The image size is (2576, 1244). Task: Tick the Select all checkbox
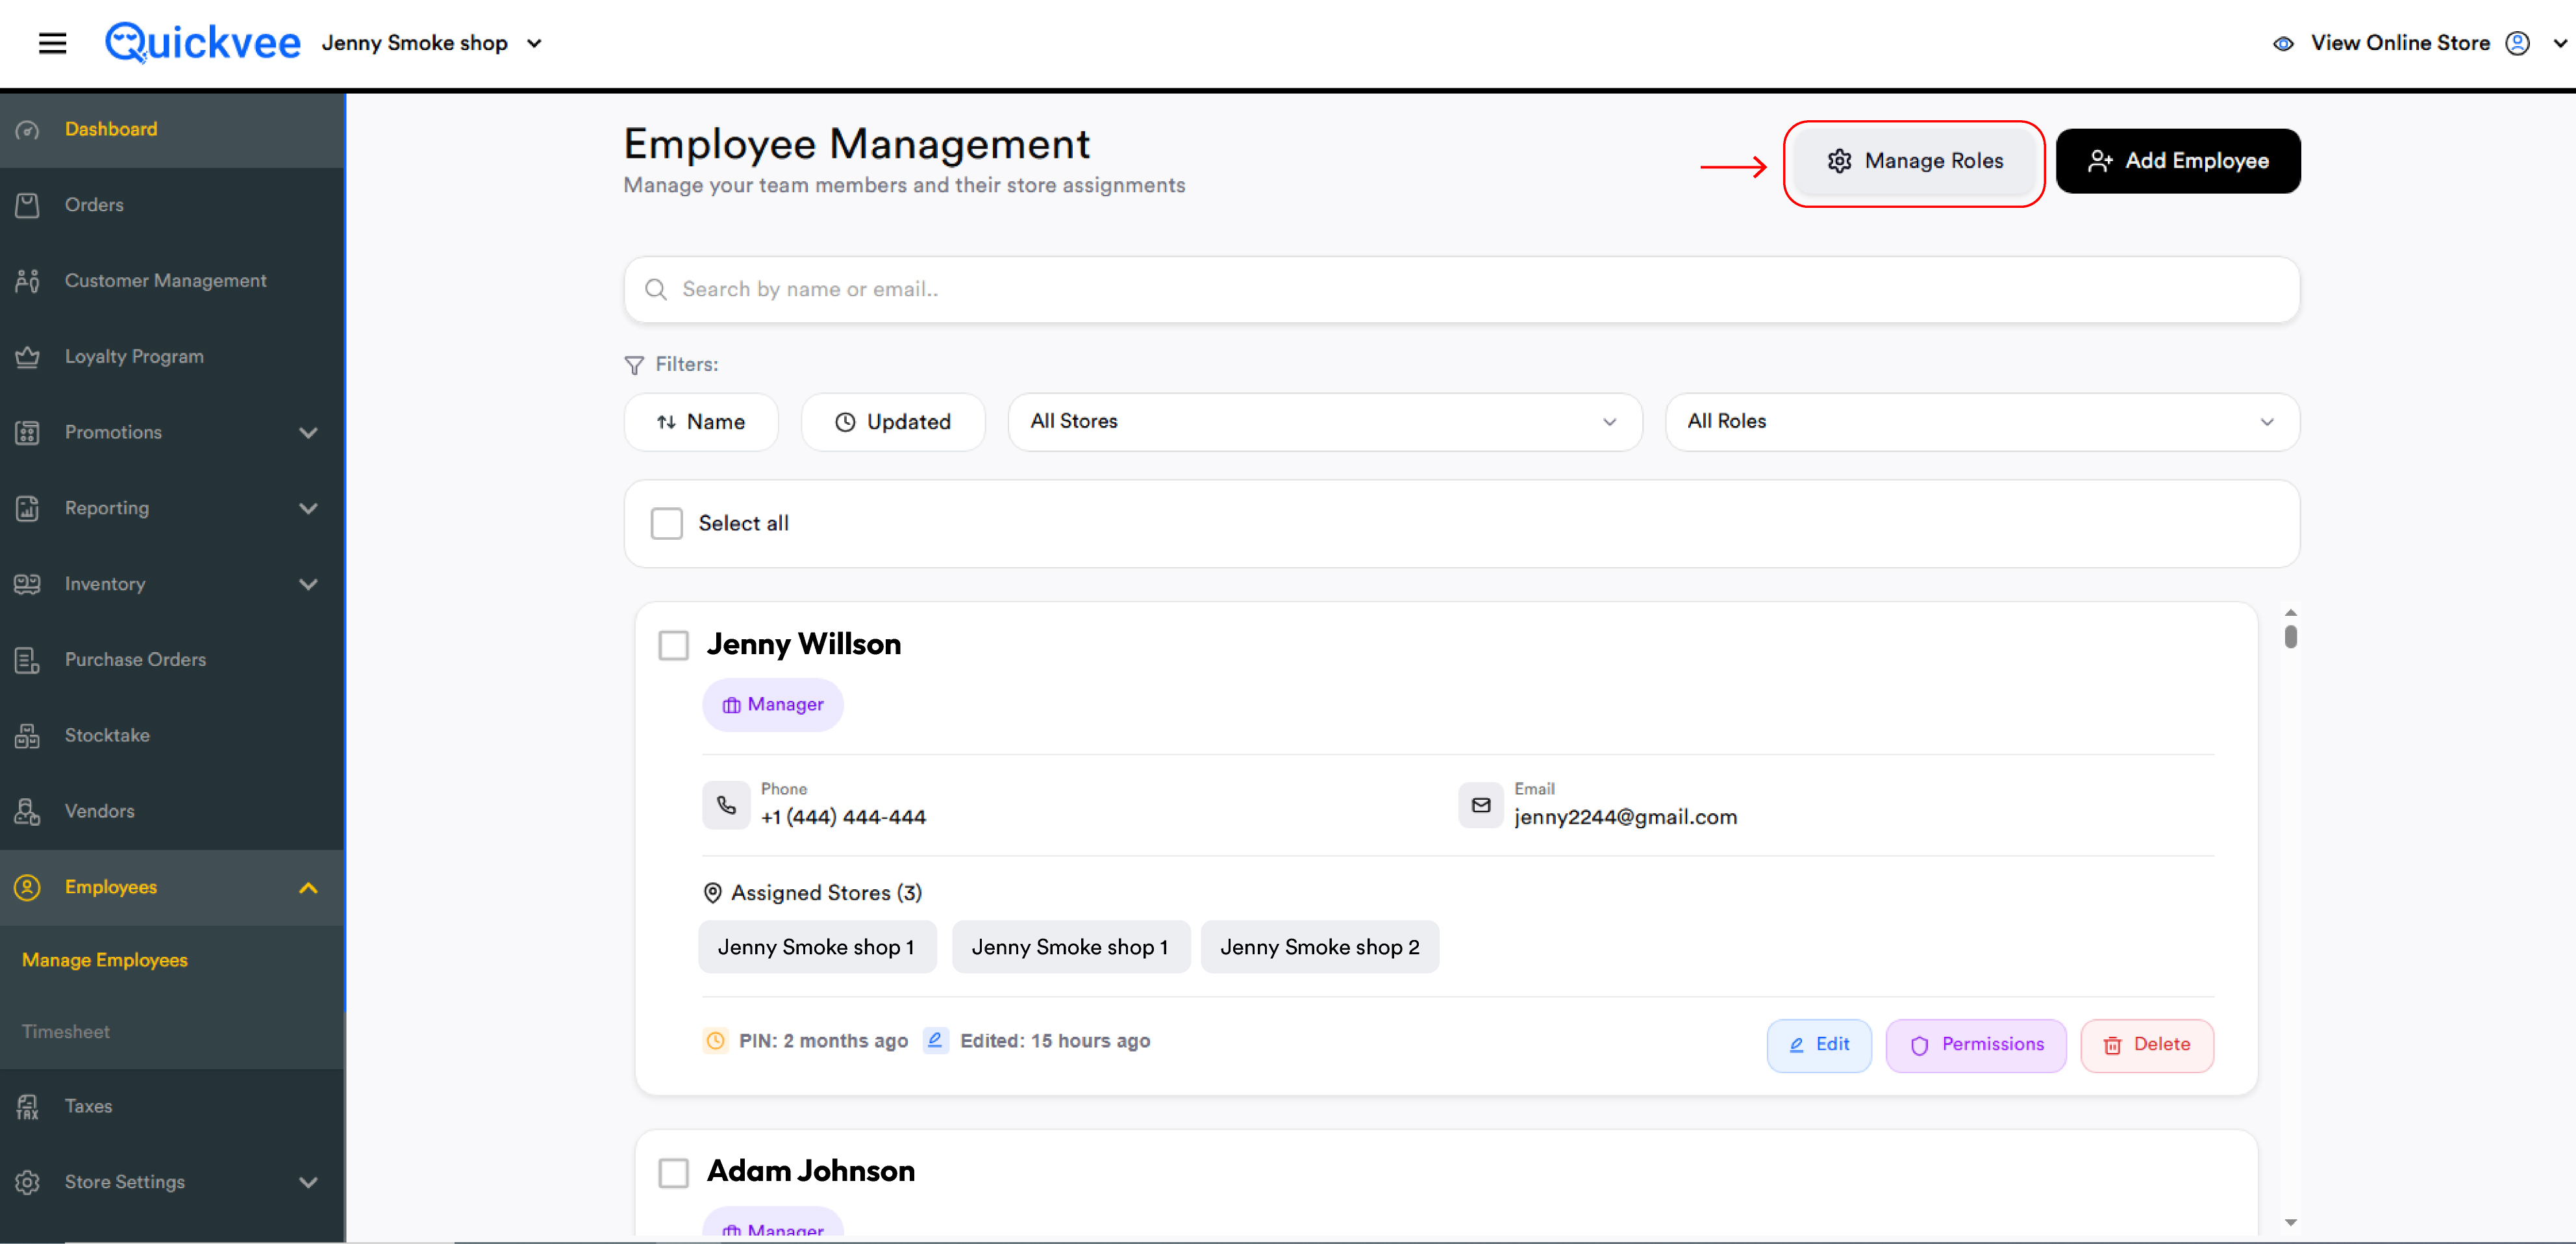pyautogui.click(x=667, y=523)
